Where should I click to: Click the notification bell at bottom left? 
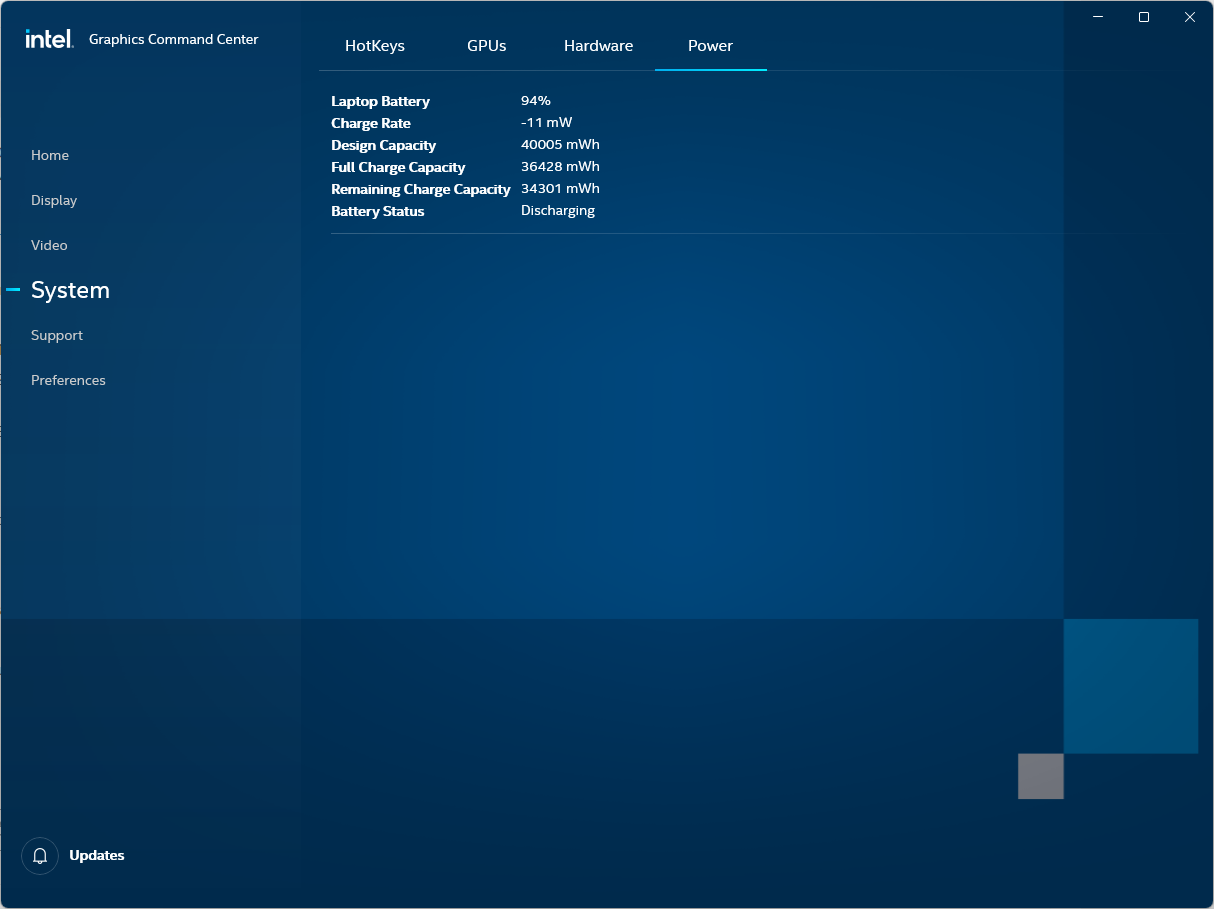39,856
